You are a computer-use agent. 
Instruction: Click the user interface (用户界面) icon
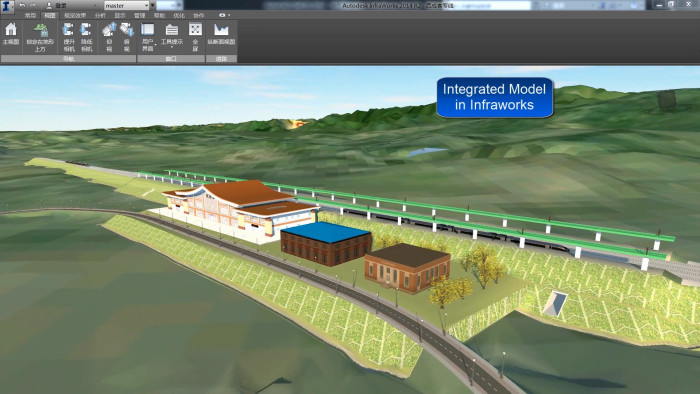click(147, 29)
